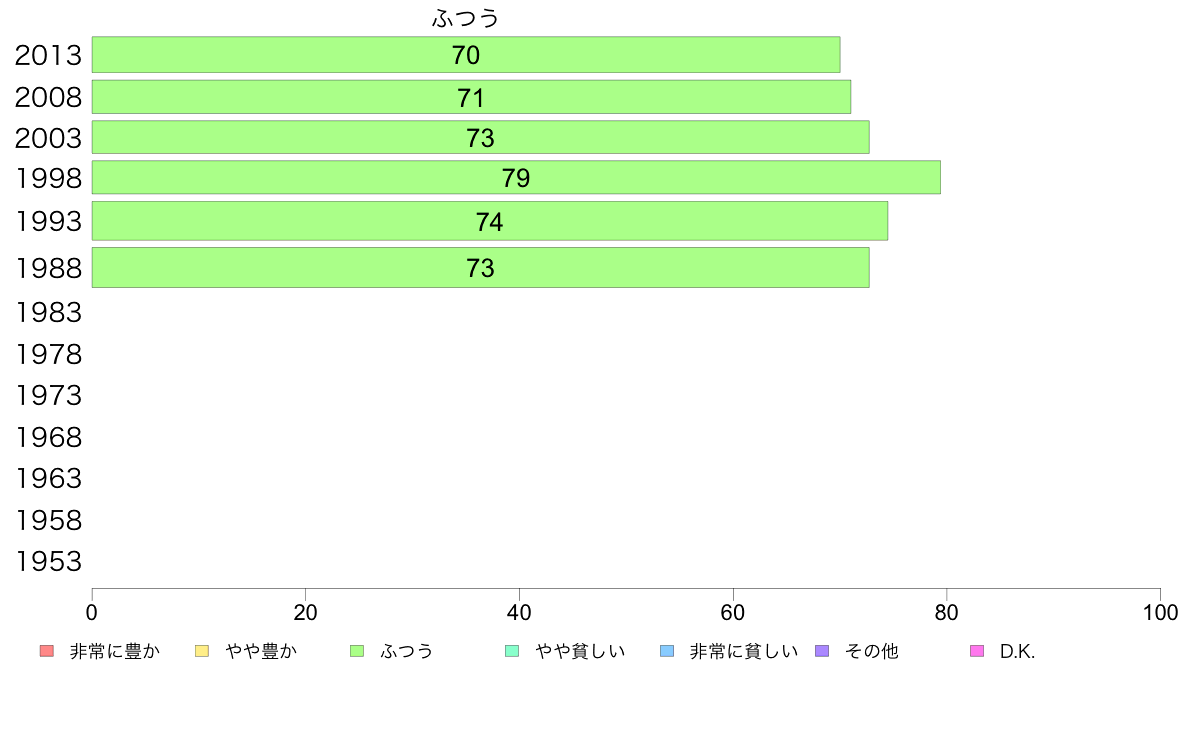Select the 1998 bar showing 79

point(516,177)
